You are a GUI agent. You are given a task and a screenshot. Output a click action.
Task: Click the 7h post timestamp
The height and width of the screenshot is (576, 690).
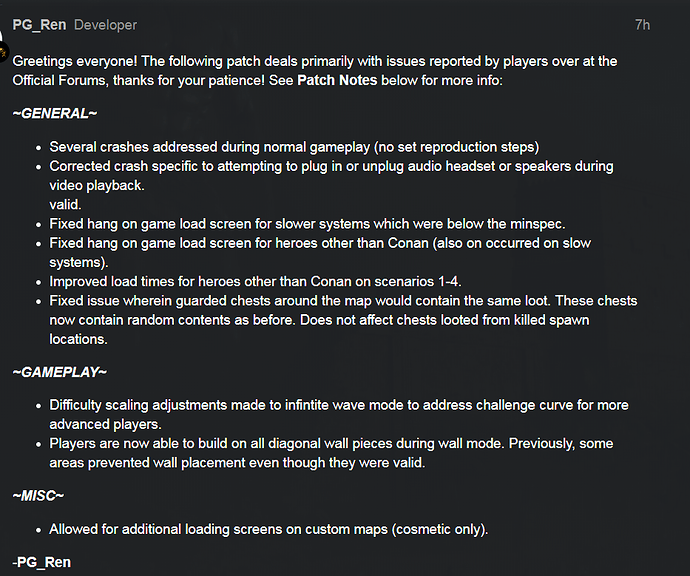pos(642,25)
